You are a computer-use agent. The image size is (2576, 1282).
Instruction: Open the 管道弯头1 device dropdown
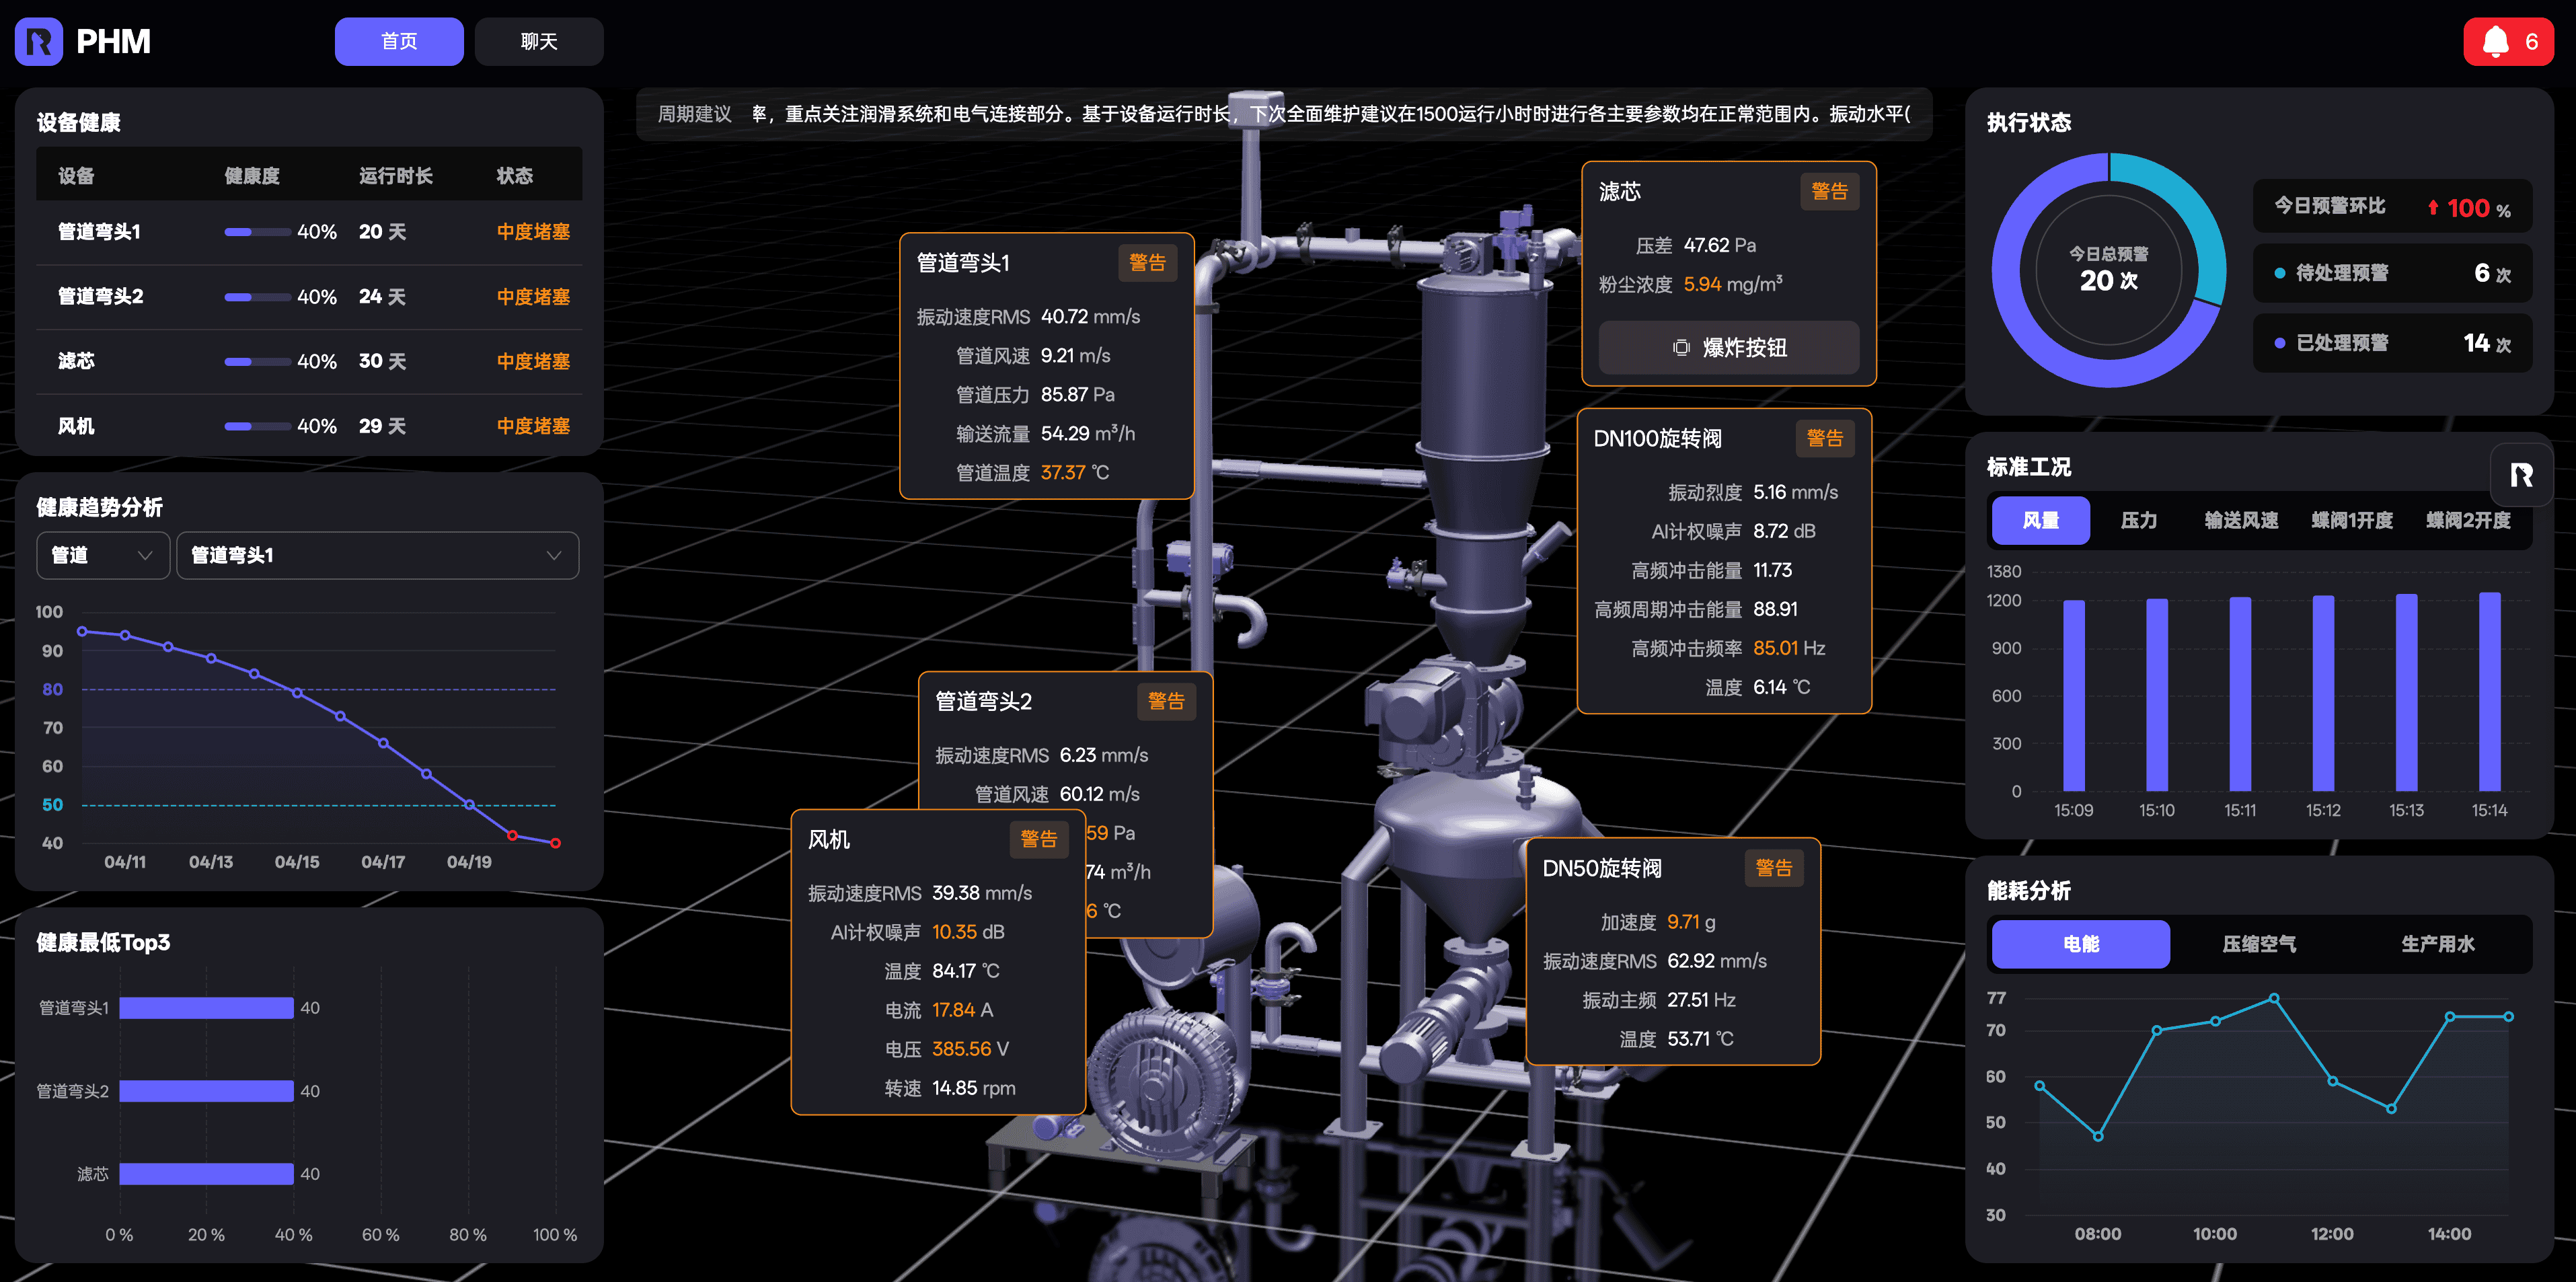(377, 555)
